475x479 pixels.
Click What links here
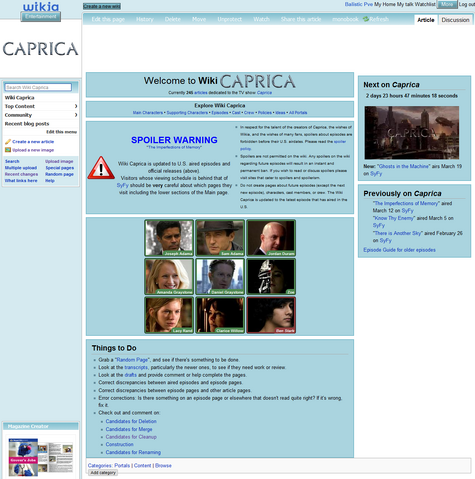click(x=21, y=180)
